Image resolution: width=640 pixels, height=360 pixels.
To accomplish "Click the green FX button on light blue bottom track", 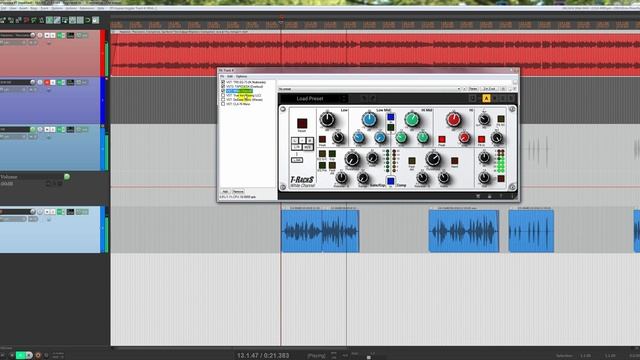I will click(61, 212).
